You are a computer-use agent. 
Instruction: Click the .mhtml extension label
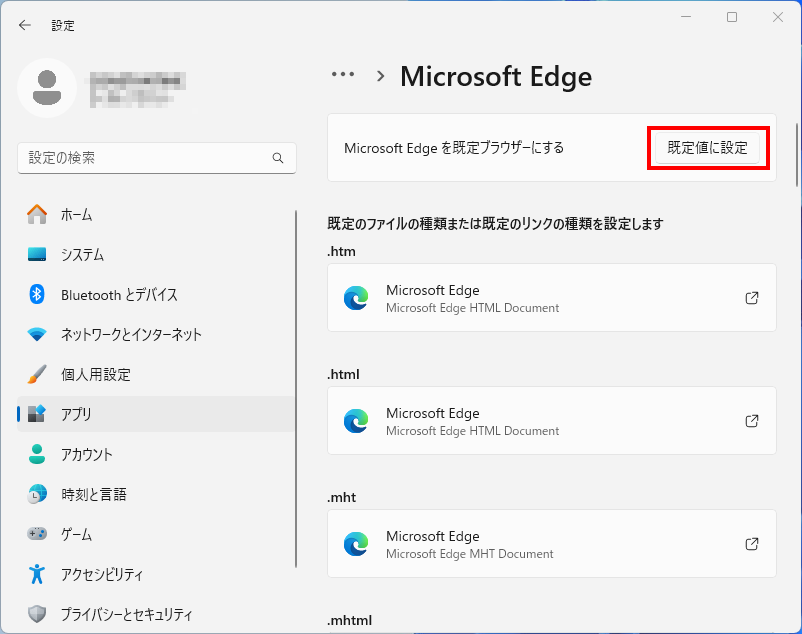[x=349, y=620]
